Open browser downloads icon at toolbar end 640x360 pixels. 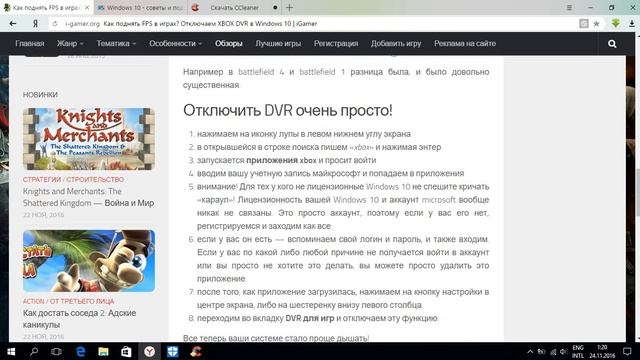(x=632, y=24)
